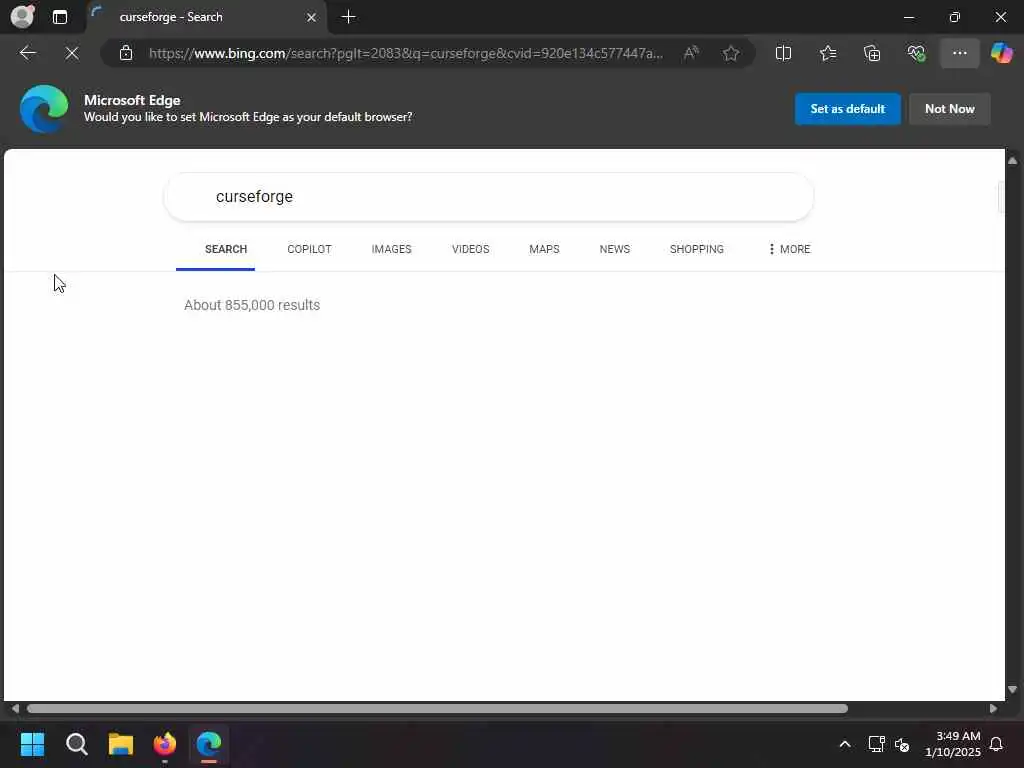Click the curseforge search box
The width and height of the screenshot is (1024, 768).
click(x=488, y=197)
